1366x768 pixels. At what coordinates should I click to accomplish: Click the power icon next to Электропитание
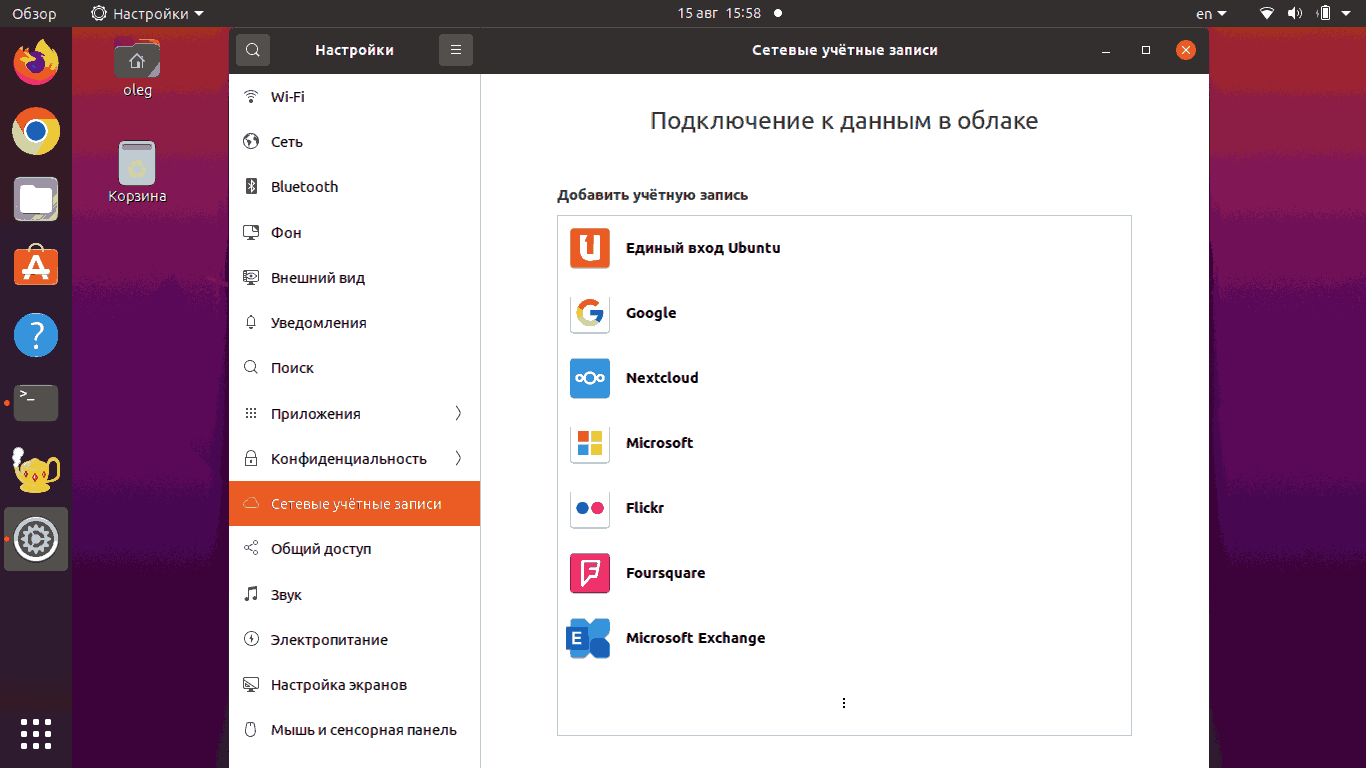(252, 640)
